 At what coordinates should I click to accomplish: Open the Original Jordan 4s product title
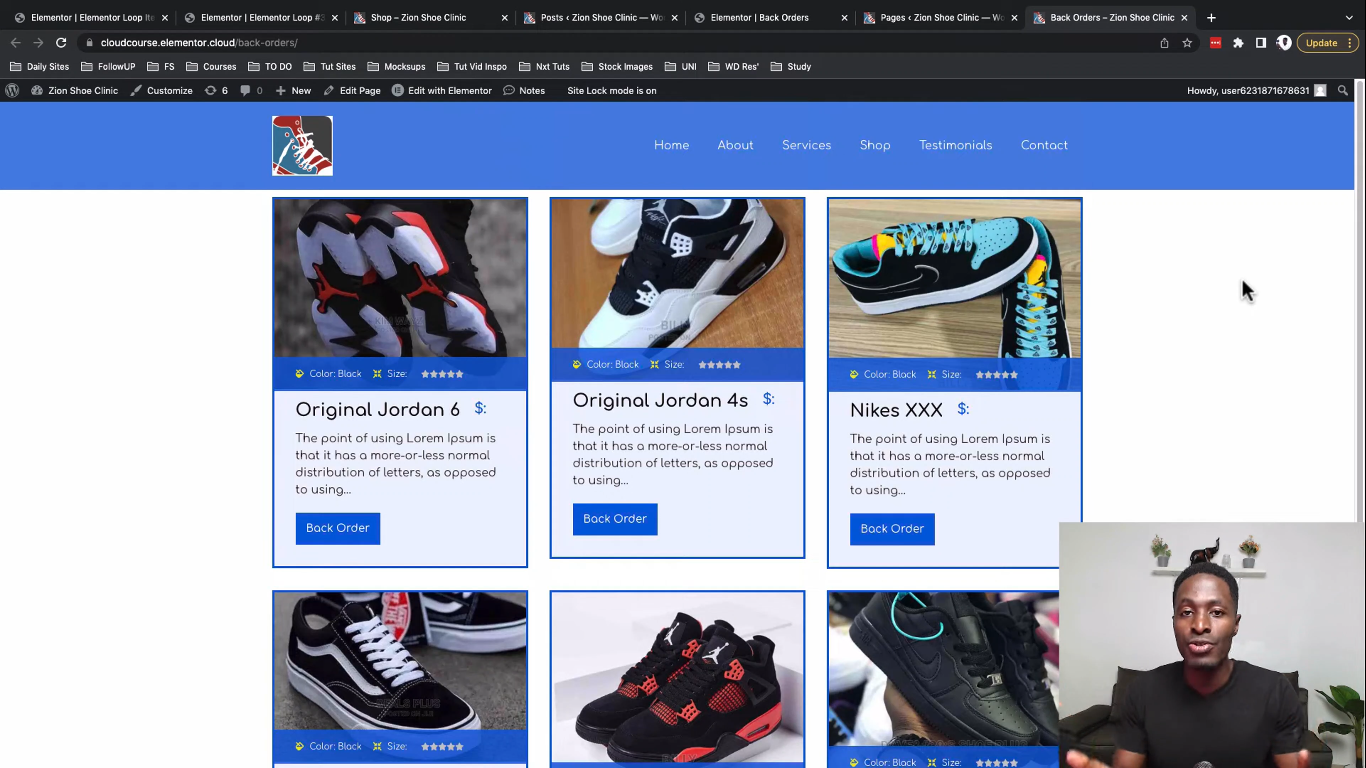[660, 401]
